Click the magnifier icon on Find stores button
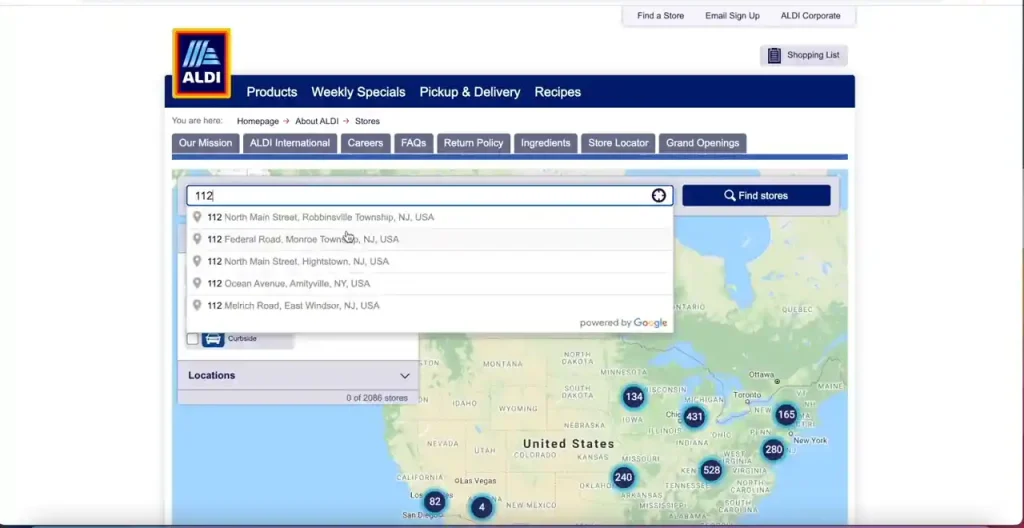Screen dimensions: 1024x528 click(x=730, y=196)
